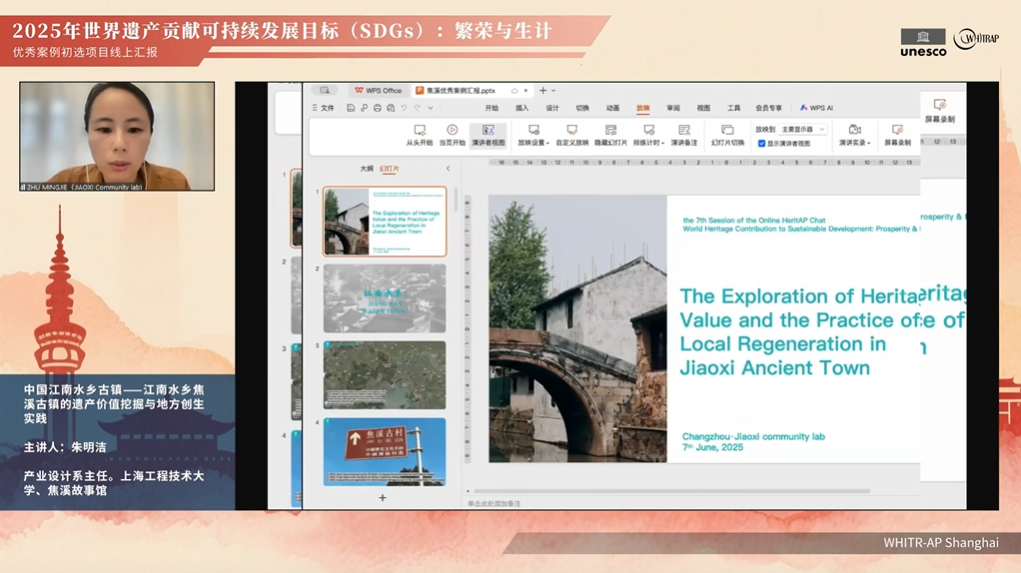
Task: Open presenter view (演讲者视图)
Action: click(x=487, y=131)
